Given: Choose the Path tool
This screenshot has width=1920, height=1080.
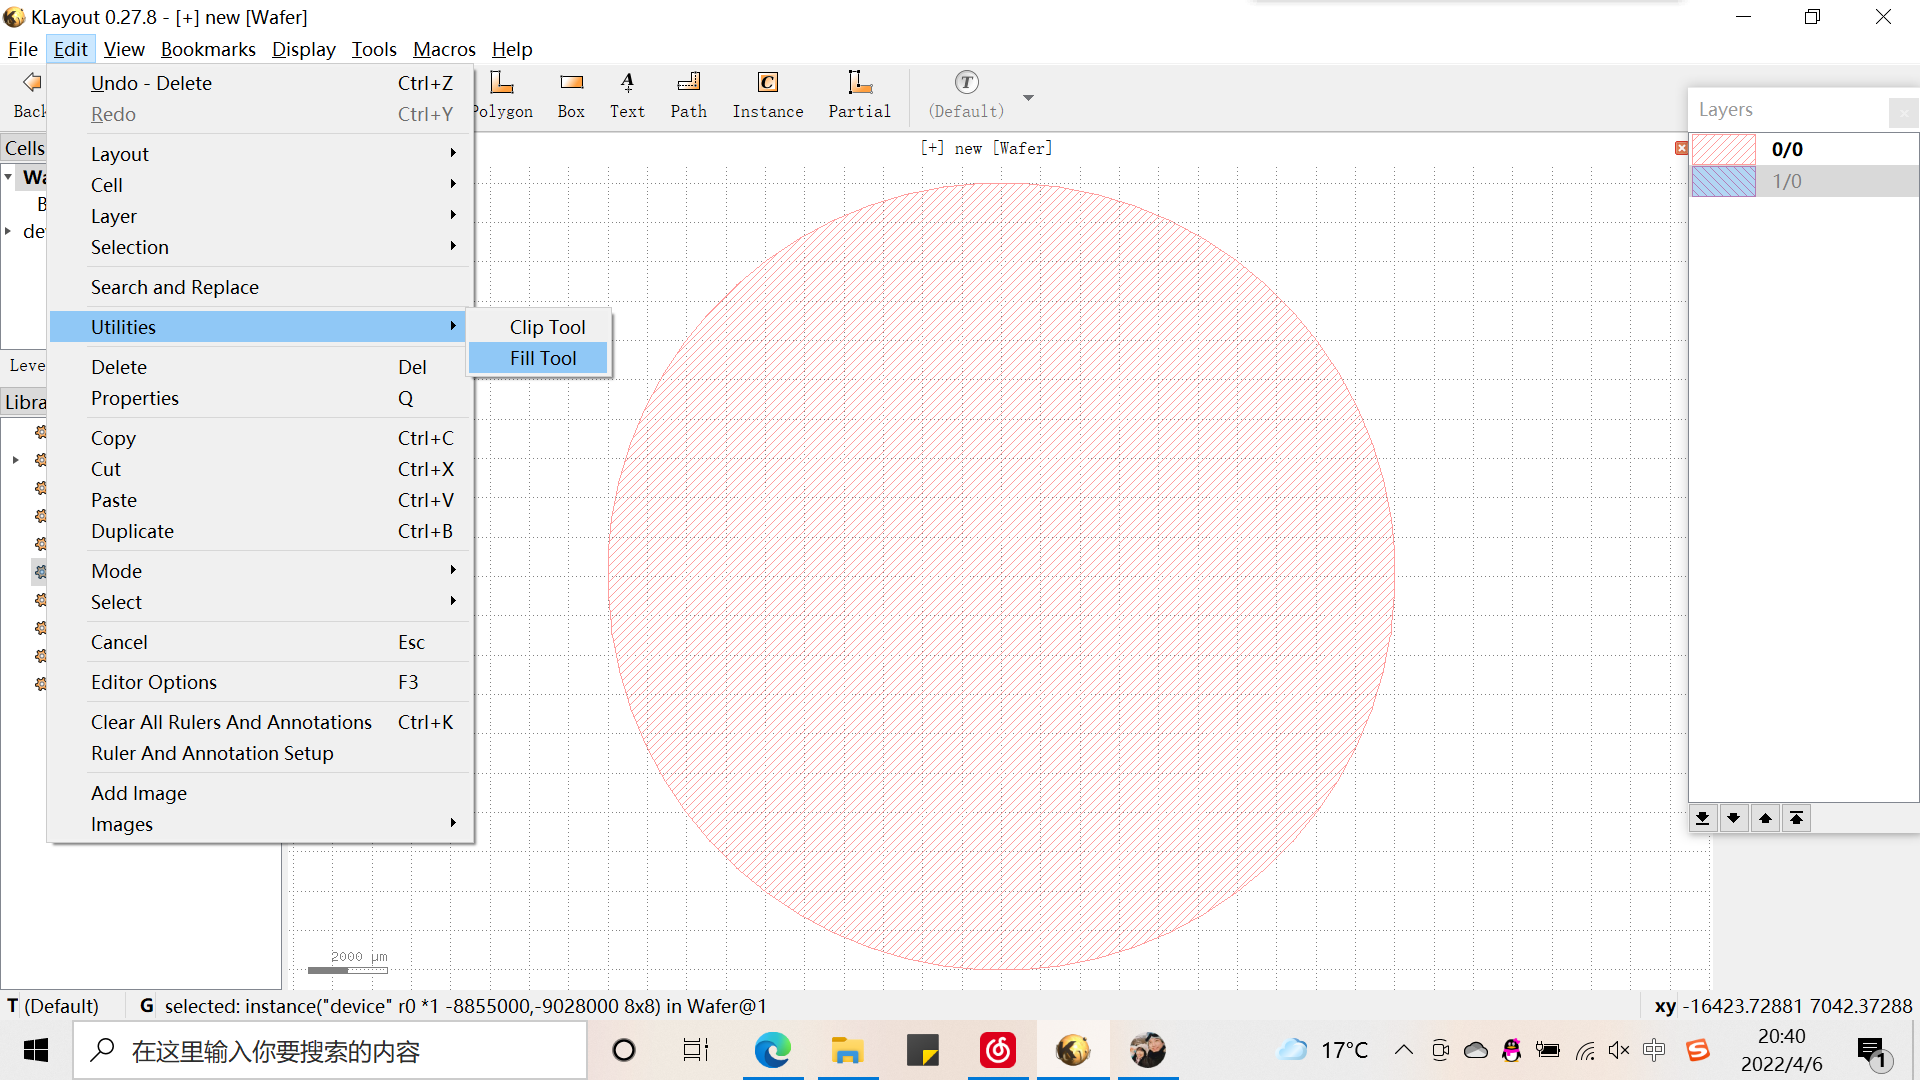Looking at the screenshot, I should click(x=688, y=95).
